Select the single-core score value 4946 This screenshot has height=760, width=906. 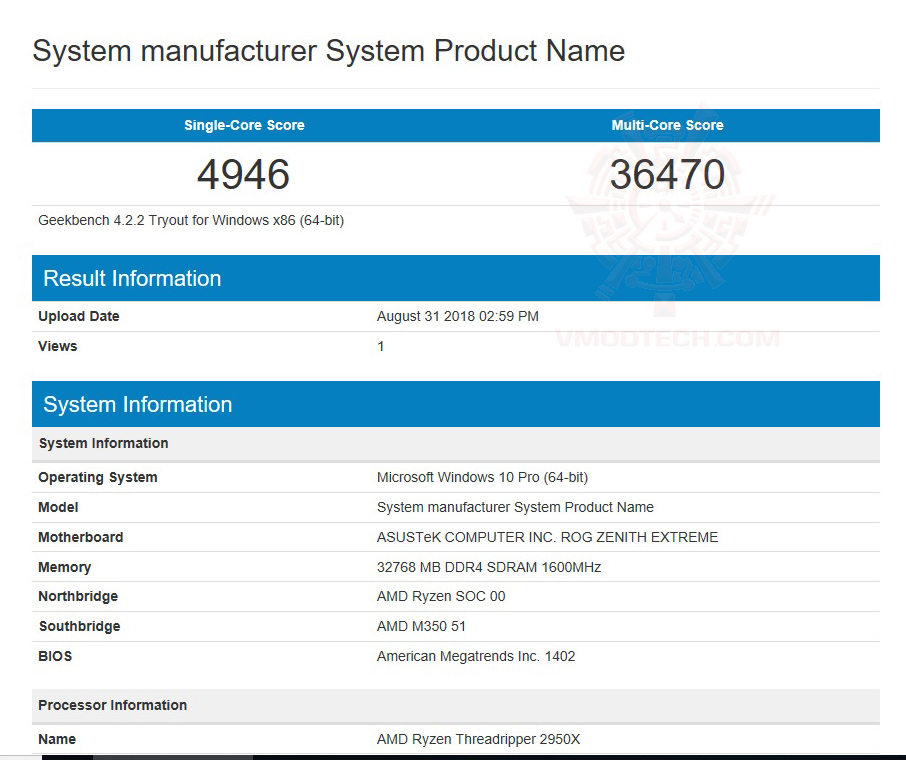[243, 175]
